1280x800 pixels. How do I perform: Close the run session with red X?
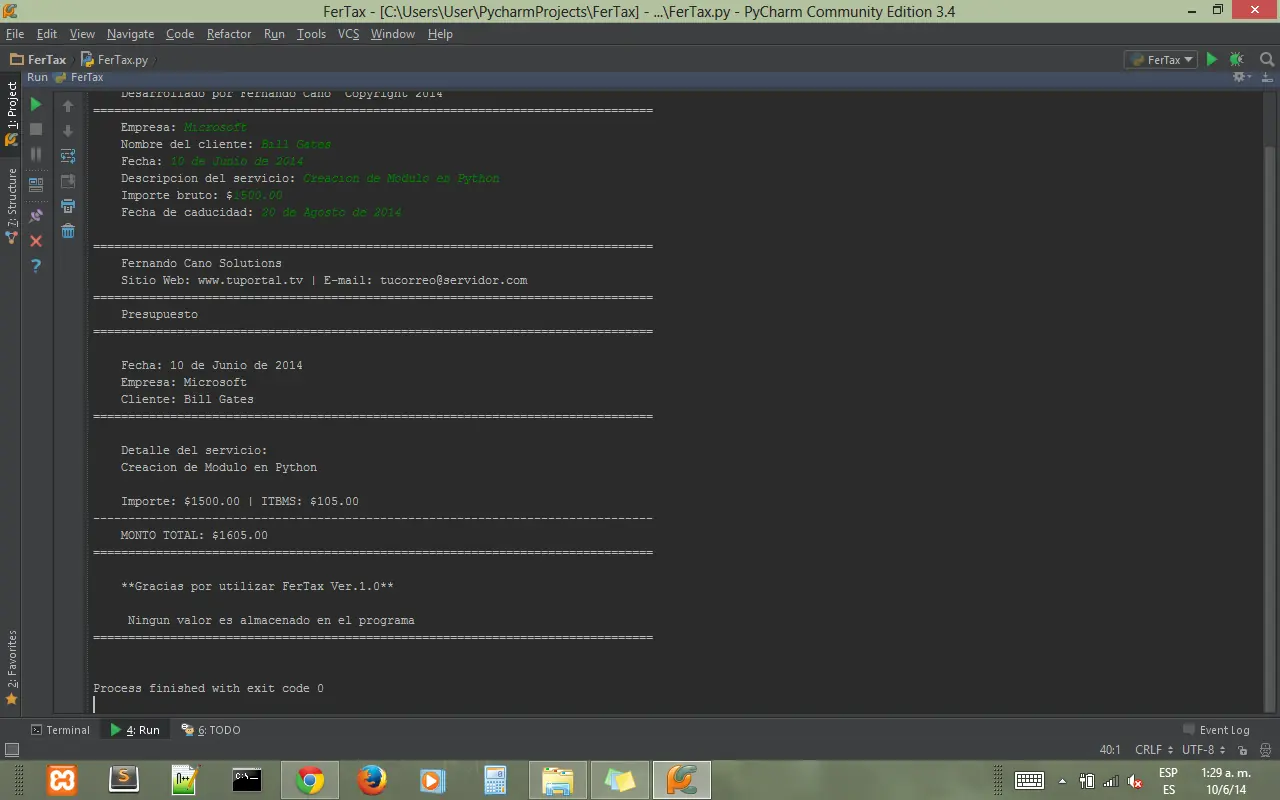[x=36, y=241]
